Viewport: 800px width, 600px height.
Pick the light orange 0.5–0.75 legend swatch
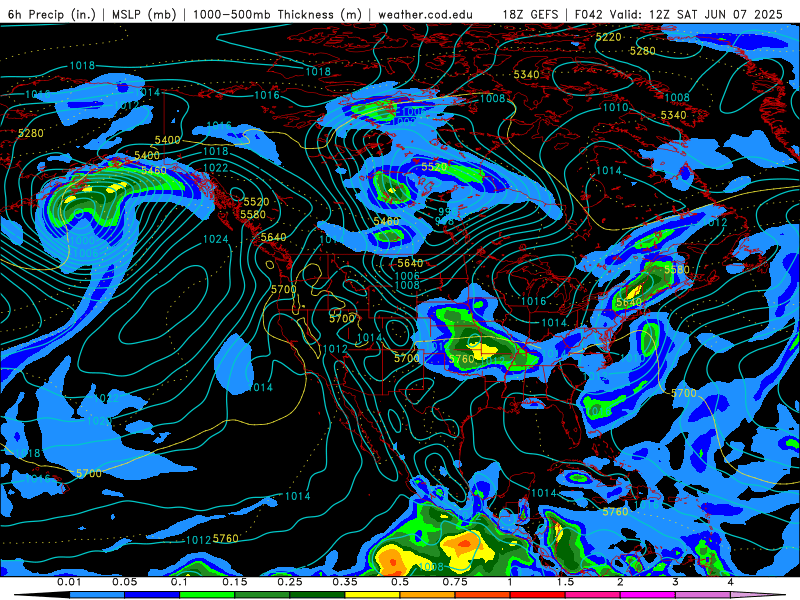[x=428, y=595]
